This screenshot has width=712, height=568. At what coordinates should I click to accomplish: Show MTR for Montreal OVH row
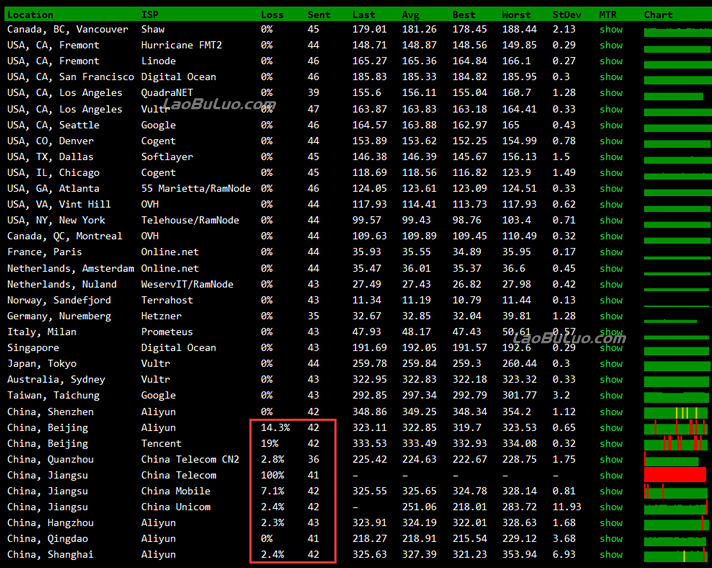tap(611, 237)
